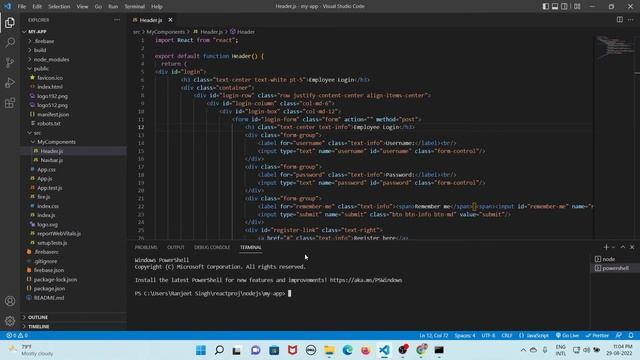Expand the build folder
640x360 pixels.
pos(40,50)
